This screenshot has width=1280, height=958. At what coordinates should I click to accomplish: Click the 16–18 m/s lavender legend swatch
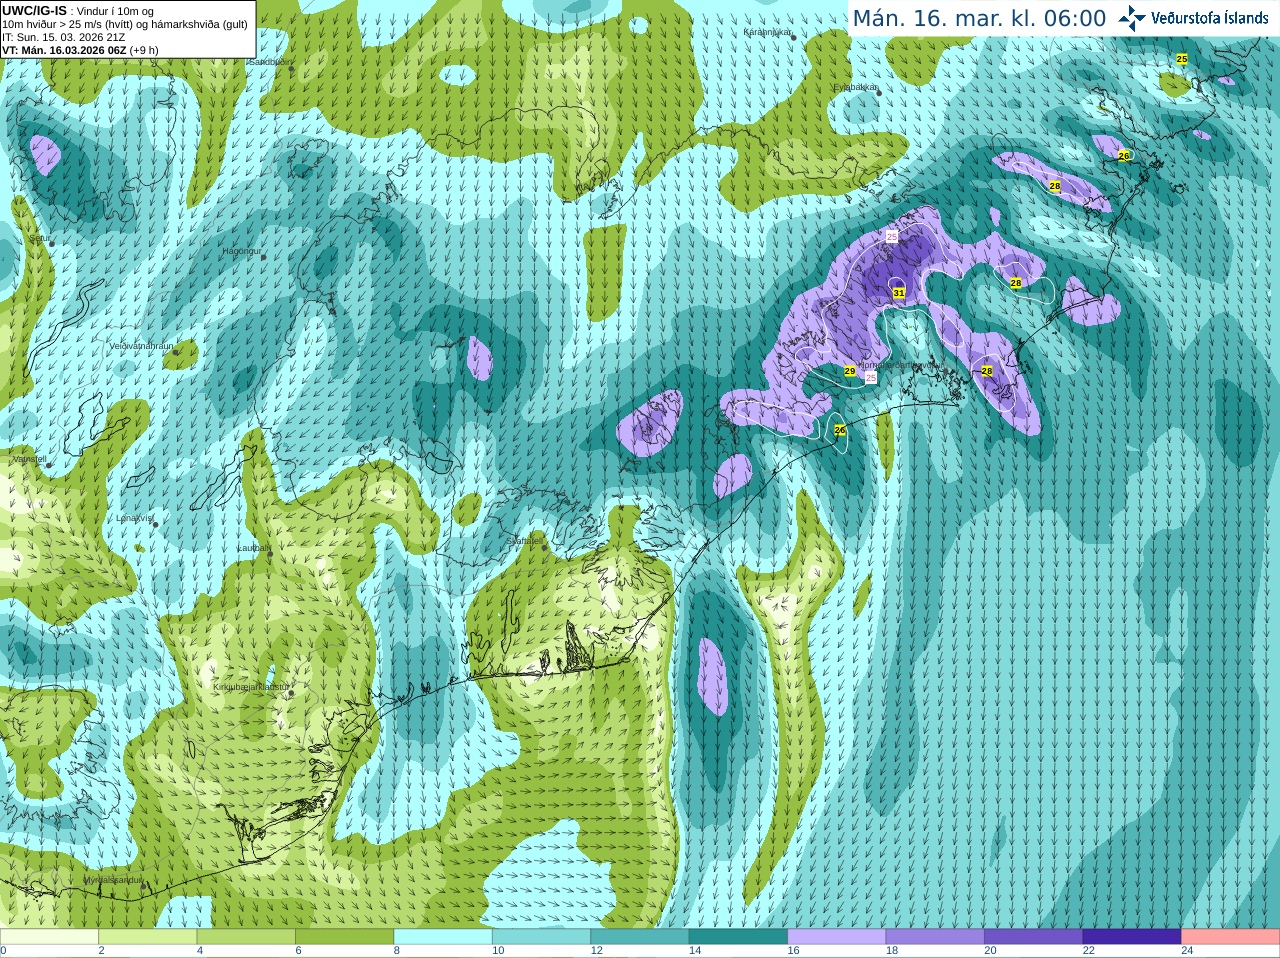click(x=837, y=937)
